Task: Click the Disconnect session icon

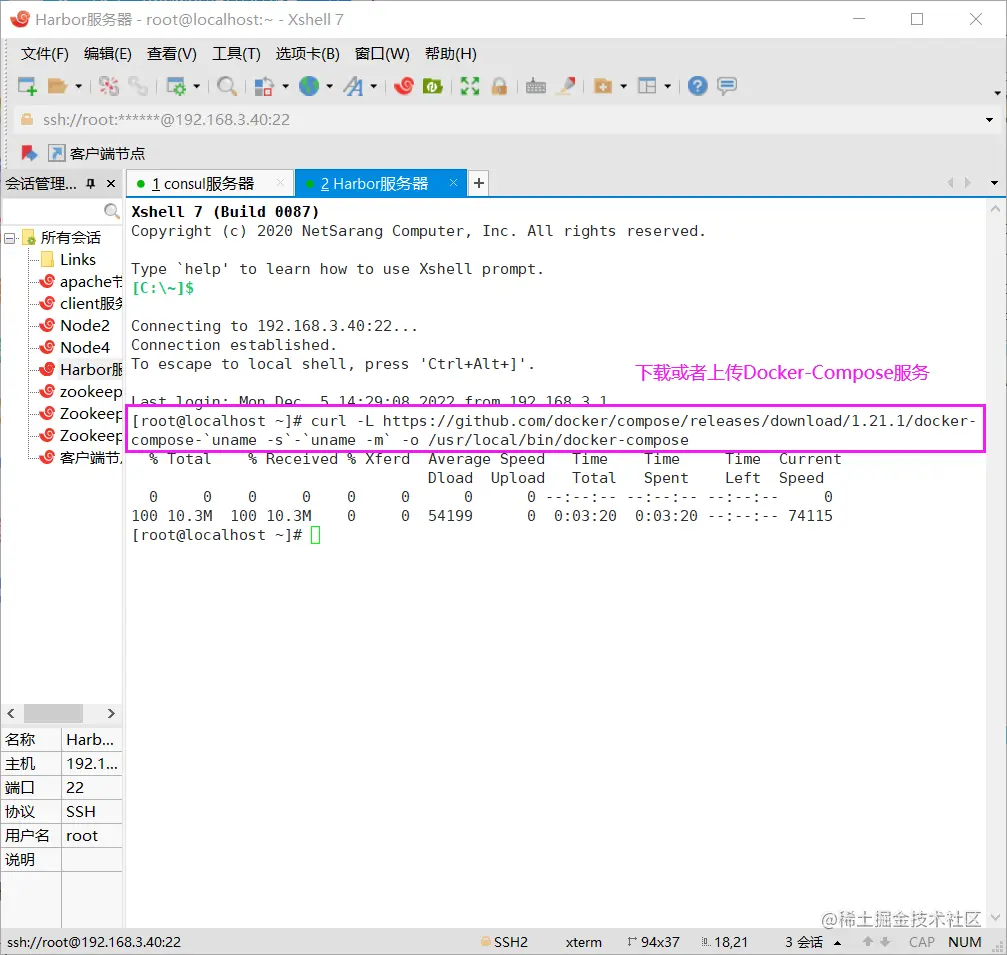Action: [109, 85]
